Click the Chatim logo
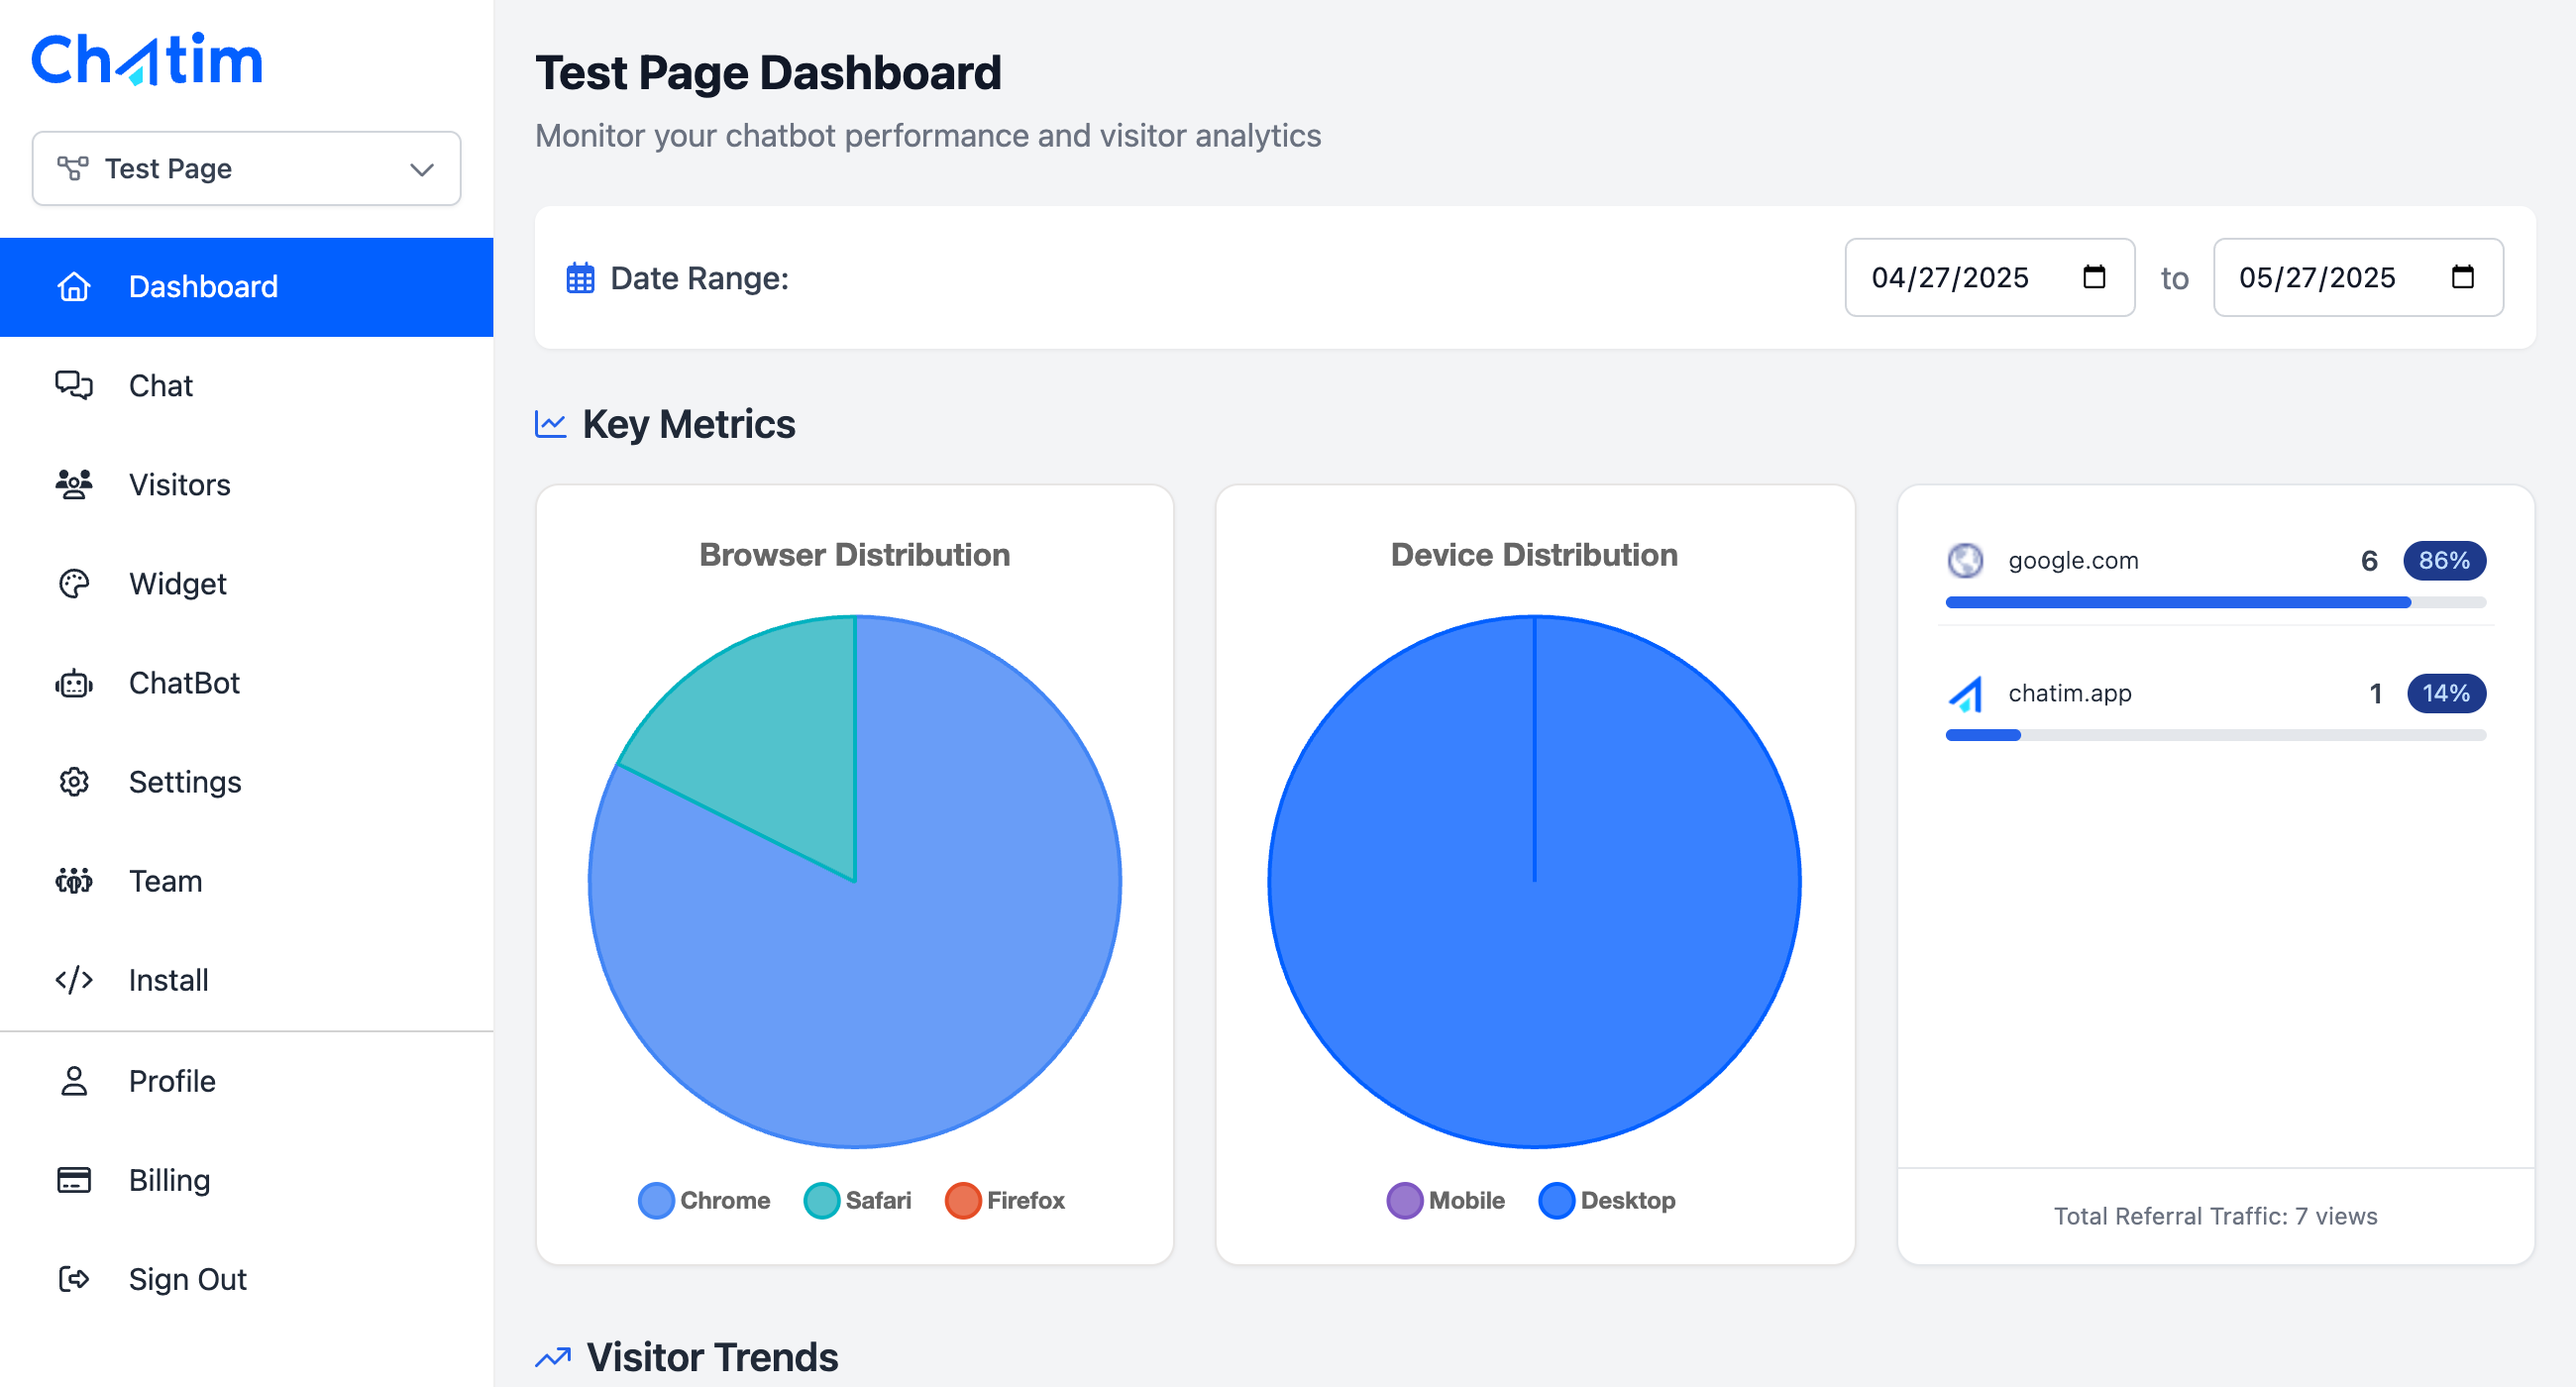 click(x=147, y=59)
